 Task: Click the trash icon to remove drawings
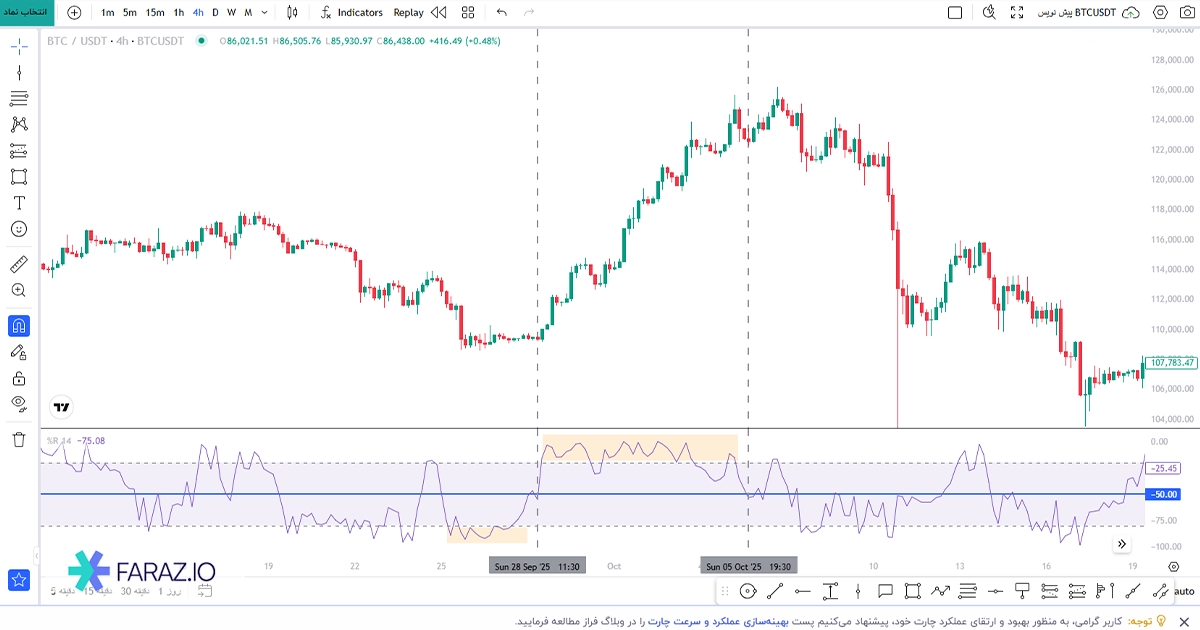pyautogui.click(x=19, y=439)
